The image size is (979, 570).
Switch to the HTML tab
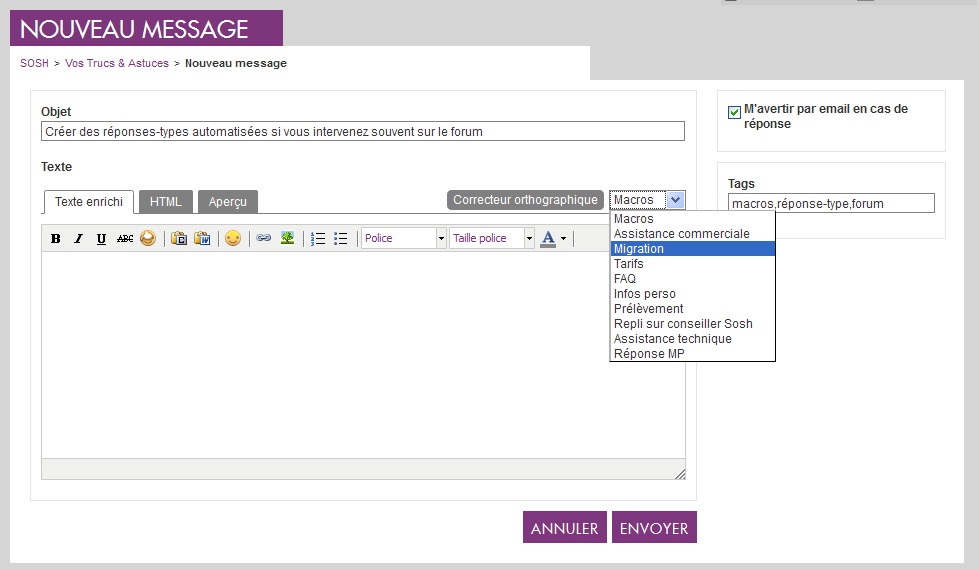165,202
